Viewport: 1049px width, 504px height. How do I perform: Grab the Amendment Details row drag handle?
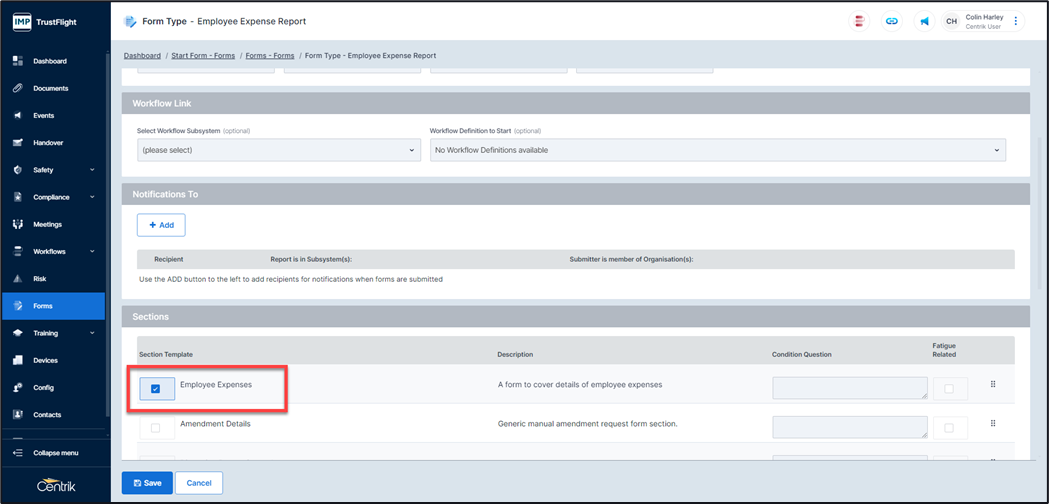click(993, 423)
